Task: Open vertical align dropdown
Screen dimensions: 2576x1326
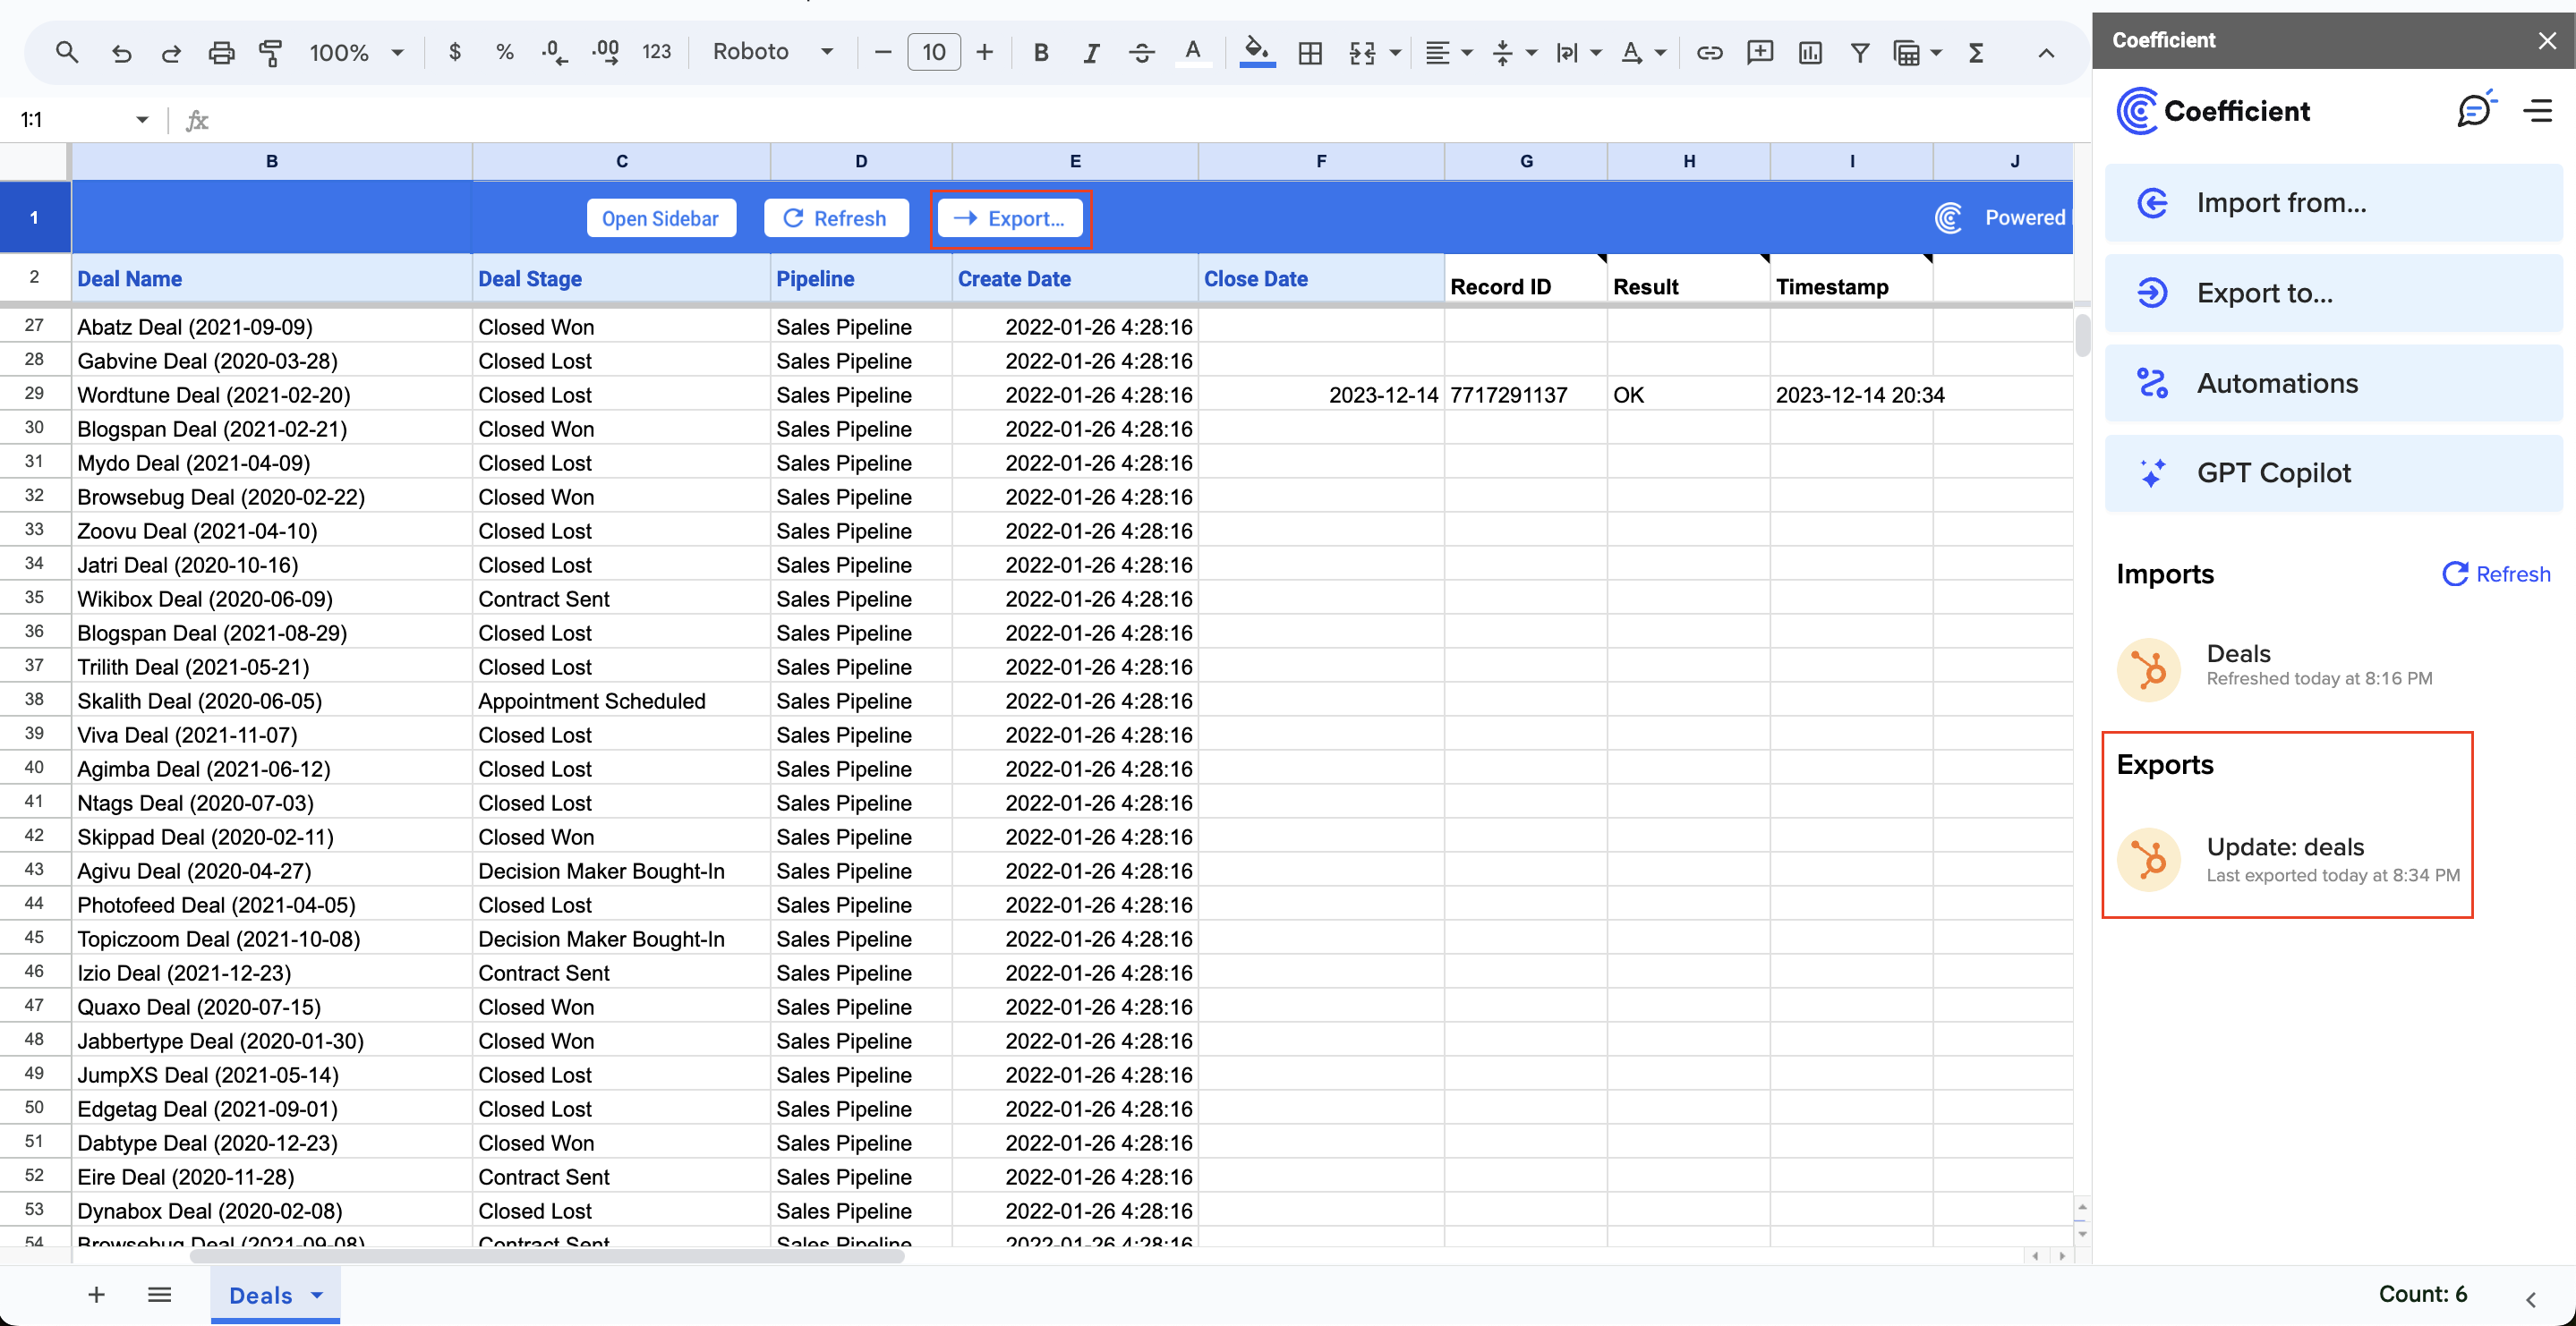Action: (1514, 52)
